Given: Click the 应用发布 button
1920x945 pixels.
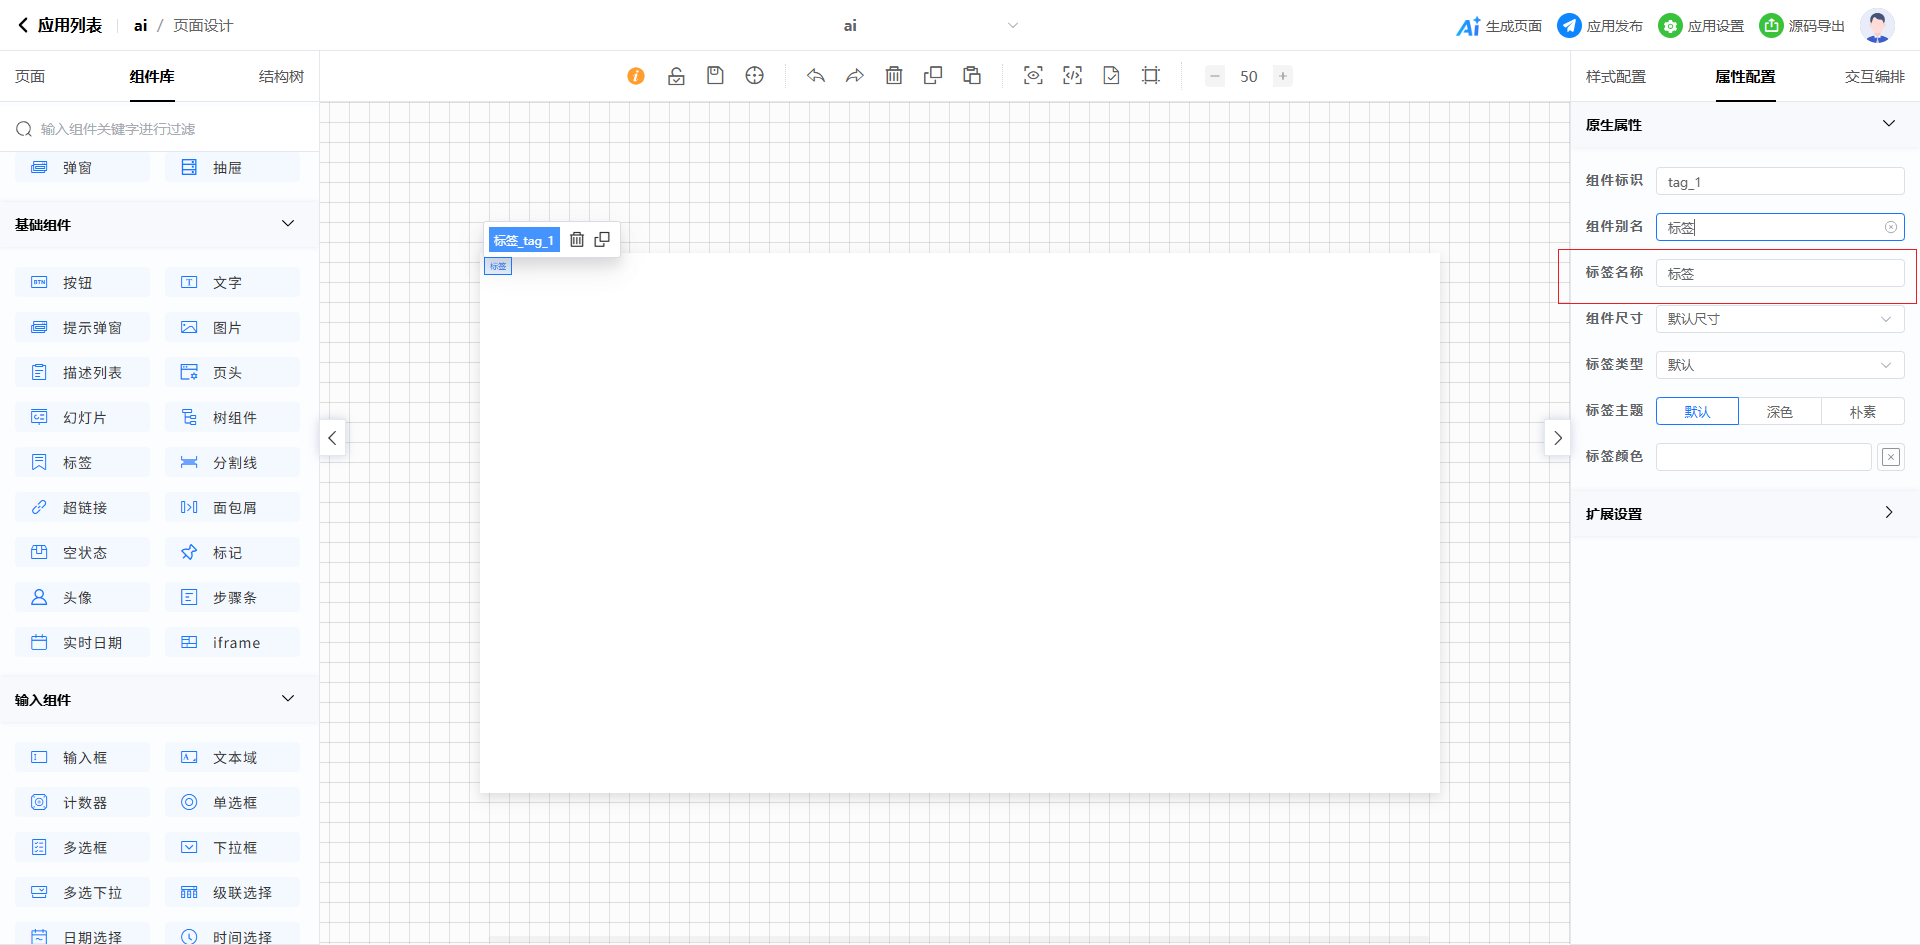Looking at the screenshot, I should coord(1600,26).
